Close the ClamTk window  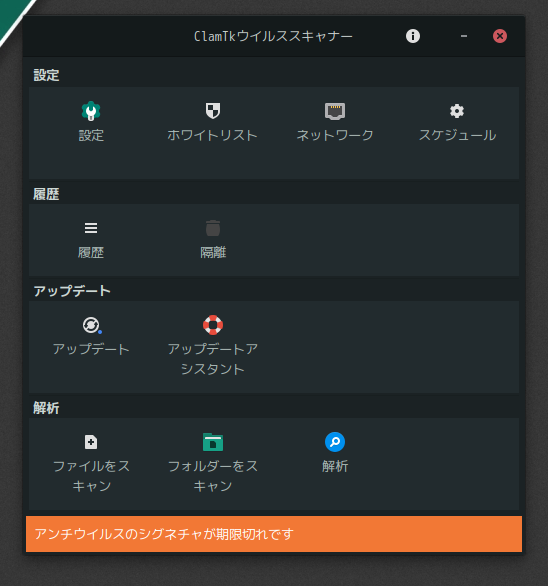coord(500,36)
